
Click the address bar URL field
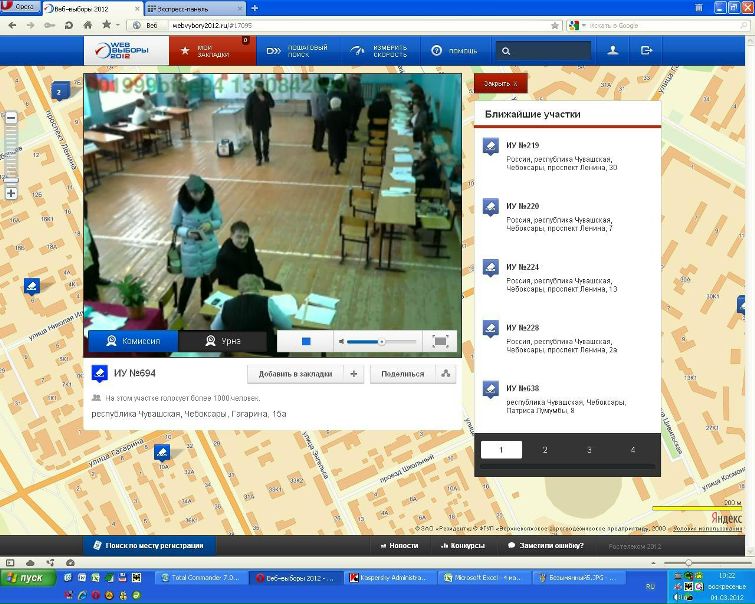tap(359, 25)
